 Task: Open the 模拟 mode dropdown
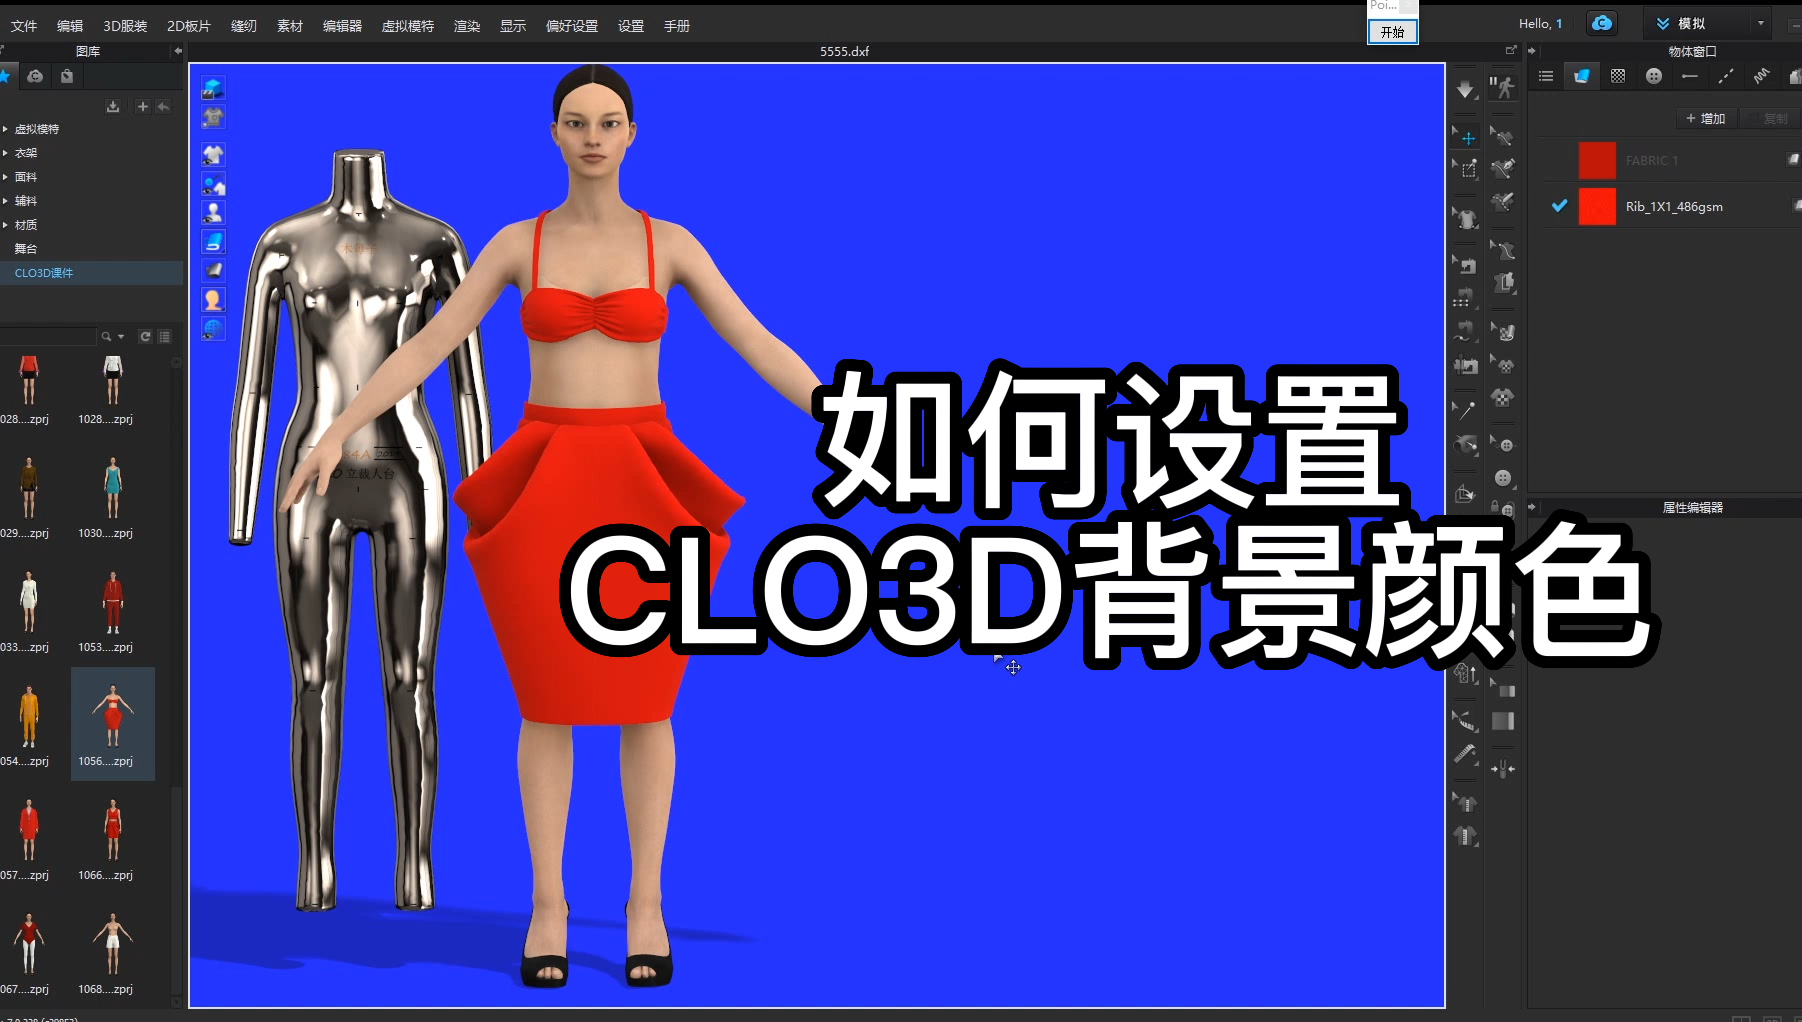1760,23
